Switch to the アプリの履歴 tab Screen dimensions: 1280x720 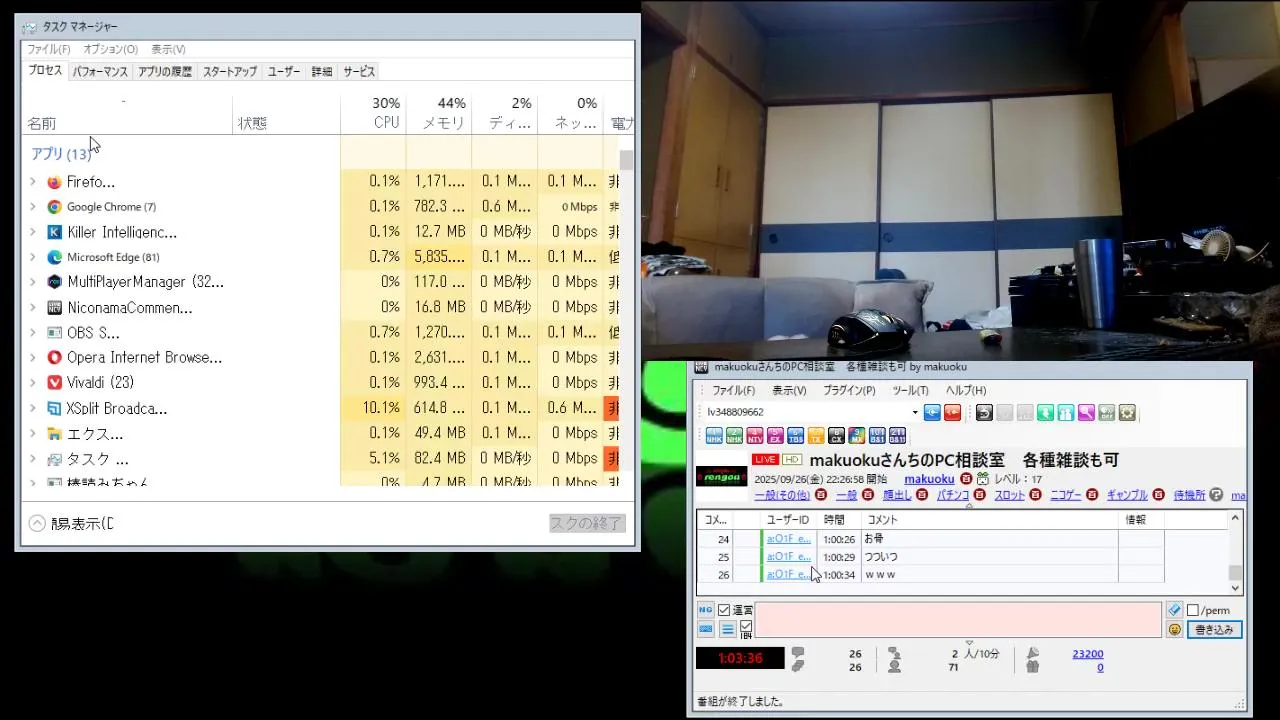click(165, 72)
